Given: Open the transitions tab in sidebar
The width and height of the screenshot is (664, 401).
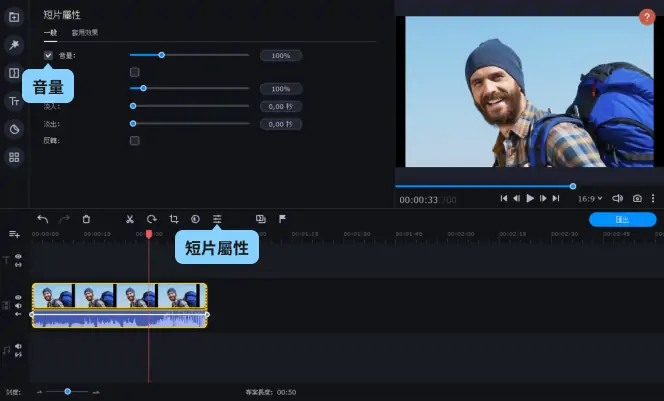Looking at the screenshot, I should click(14, 73).
